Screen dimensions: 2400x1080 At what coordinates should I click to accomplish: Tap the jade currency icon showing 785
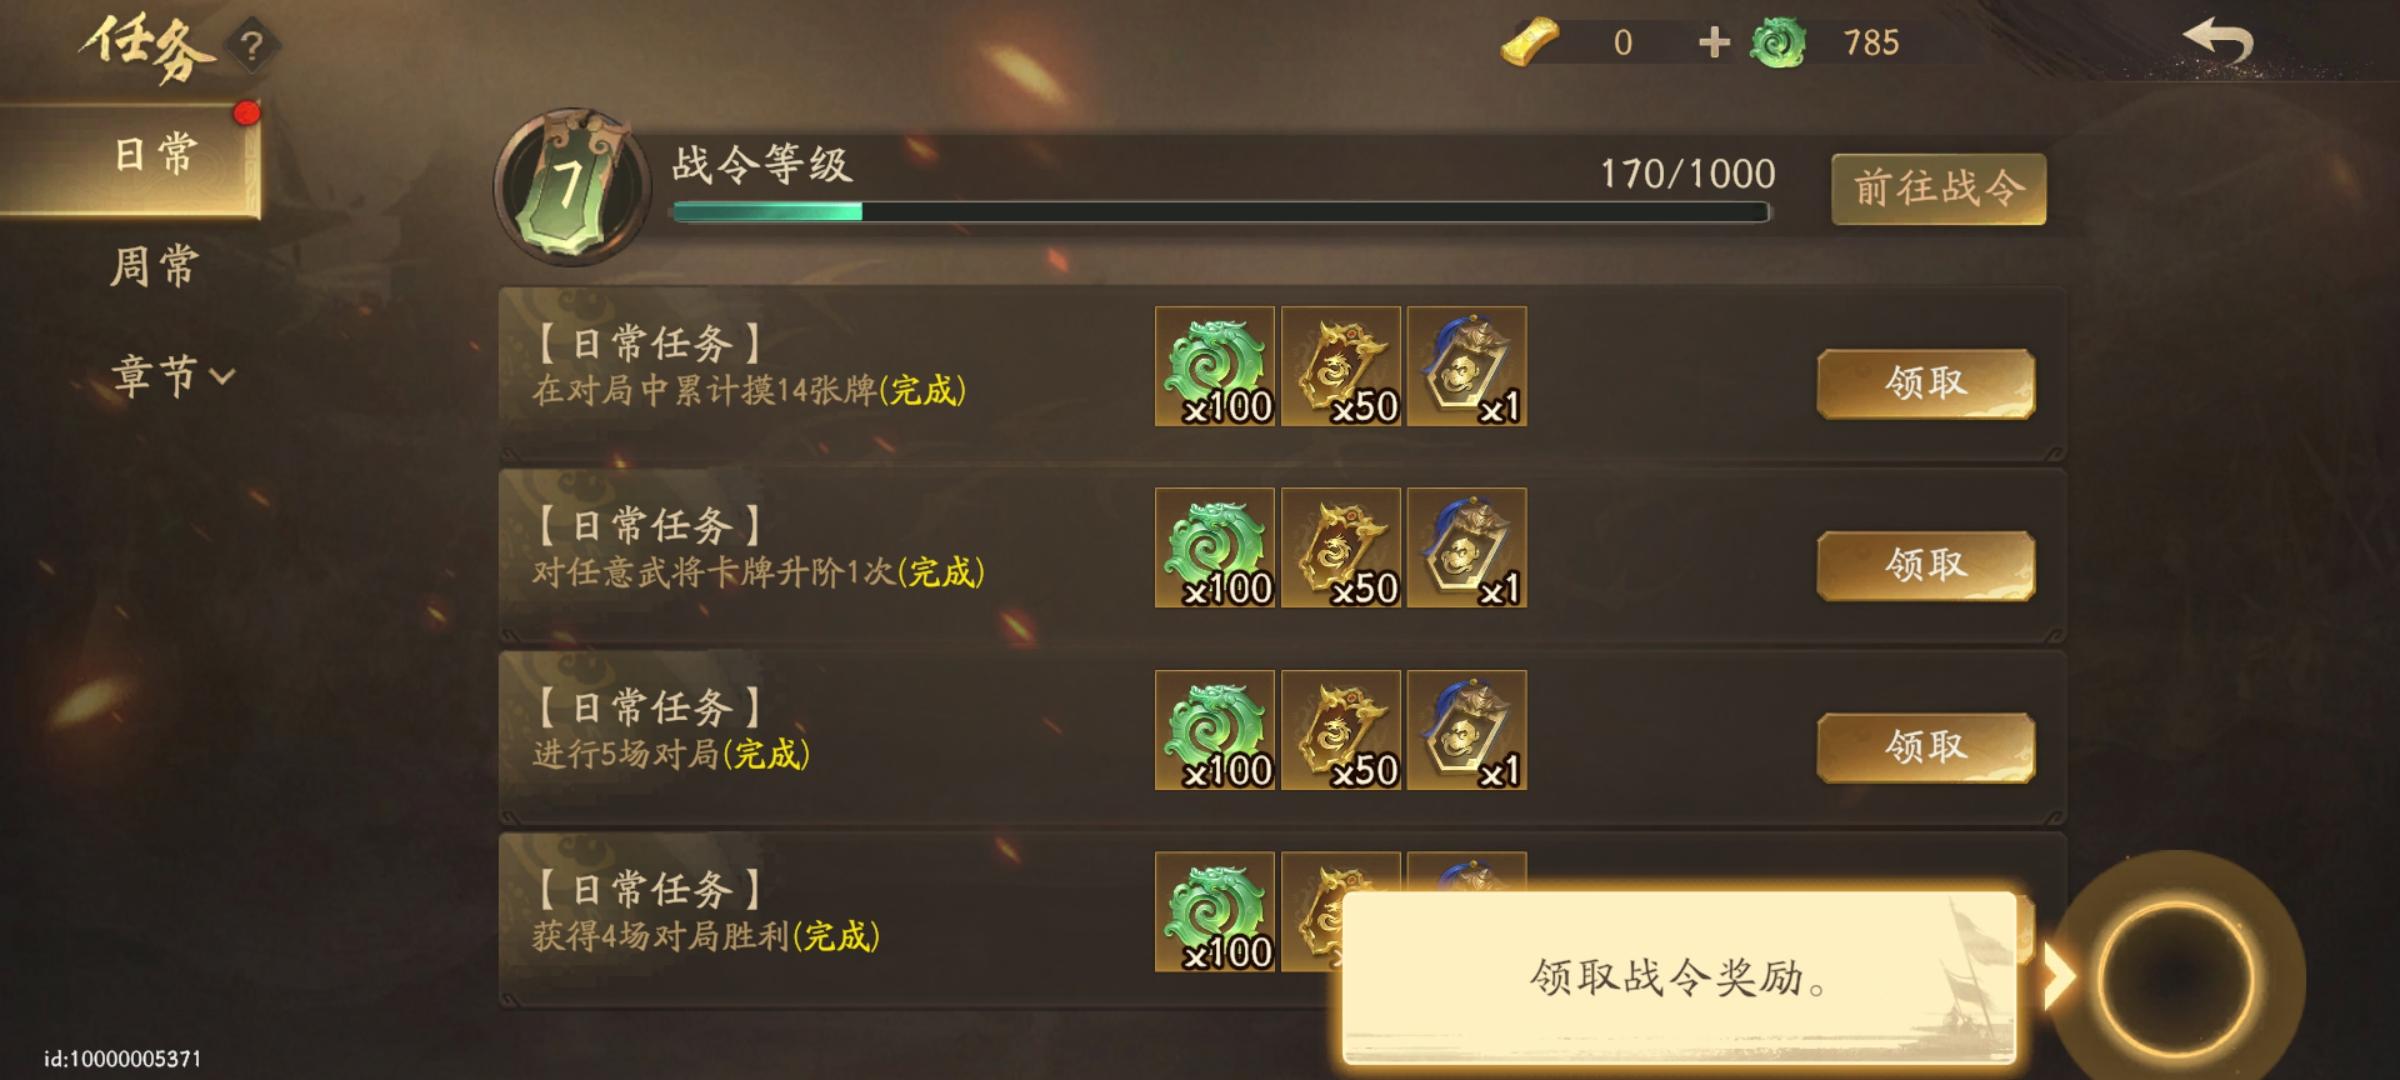click(1778, 44)
